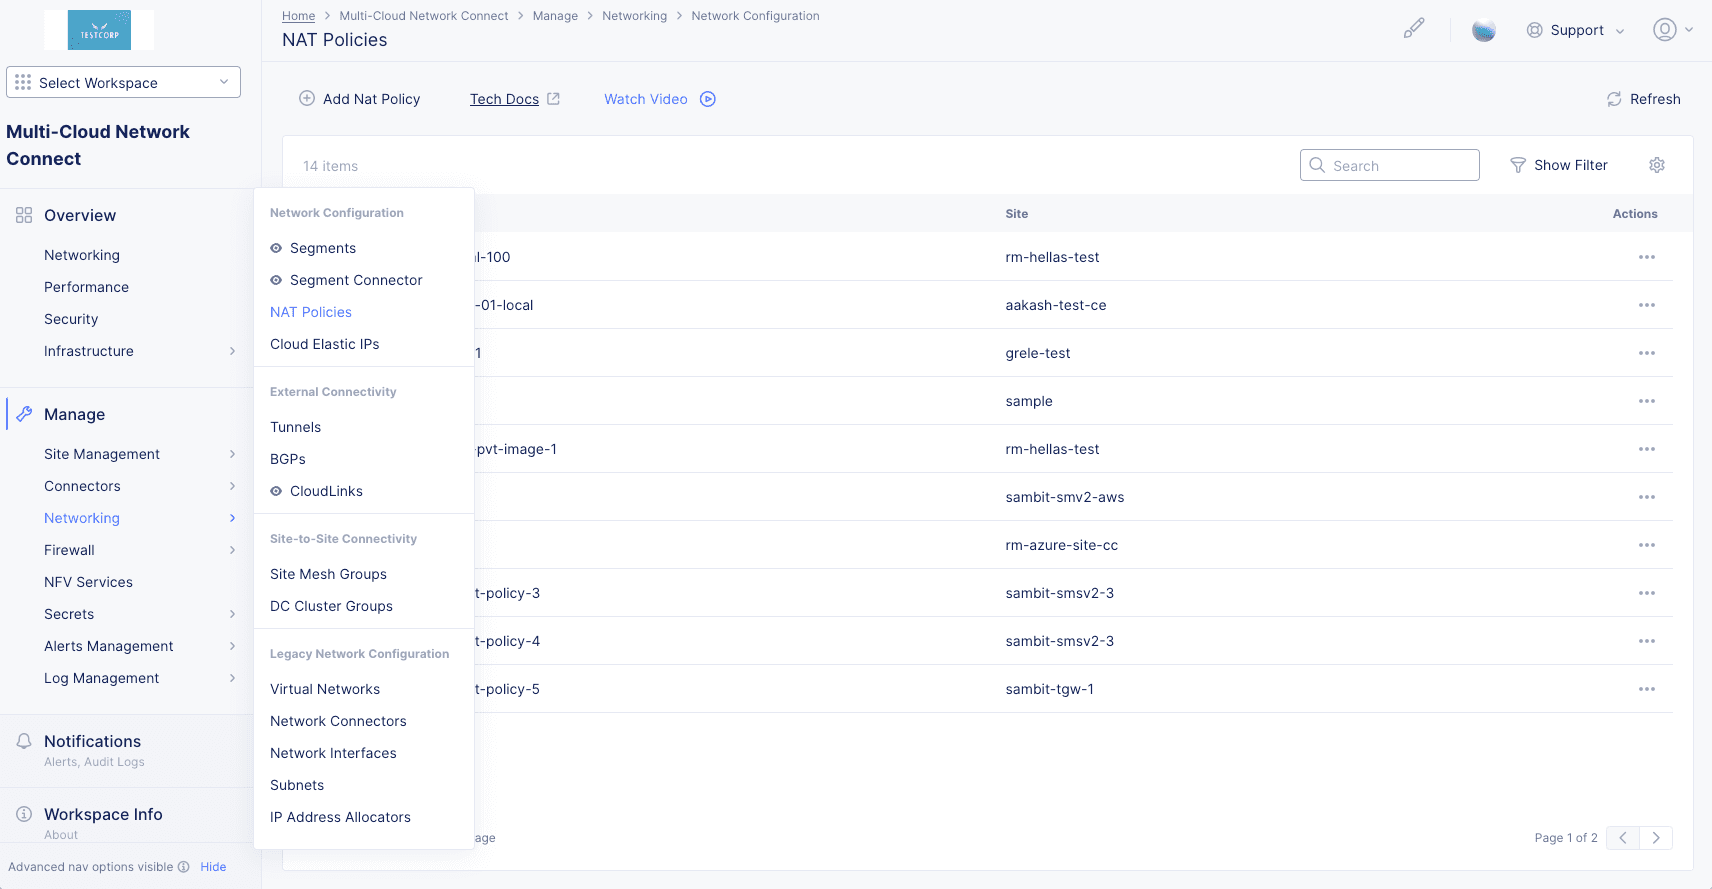Go to next page of results
The image size is (1712, 889).
(x=1655, y=838)
